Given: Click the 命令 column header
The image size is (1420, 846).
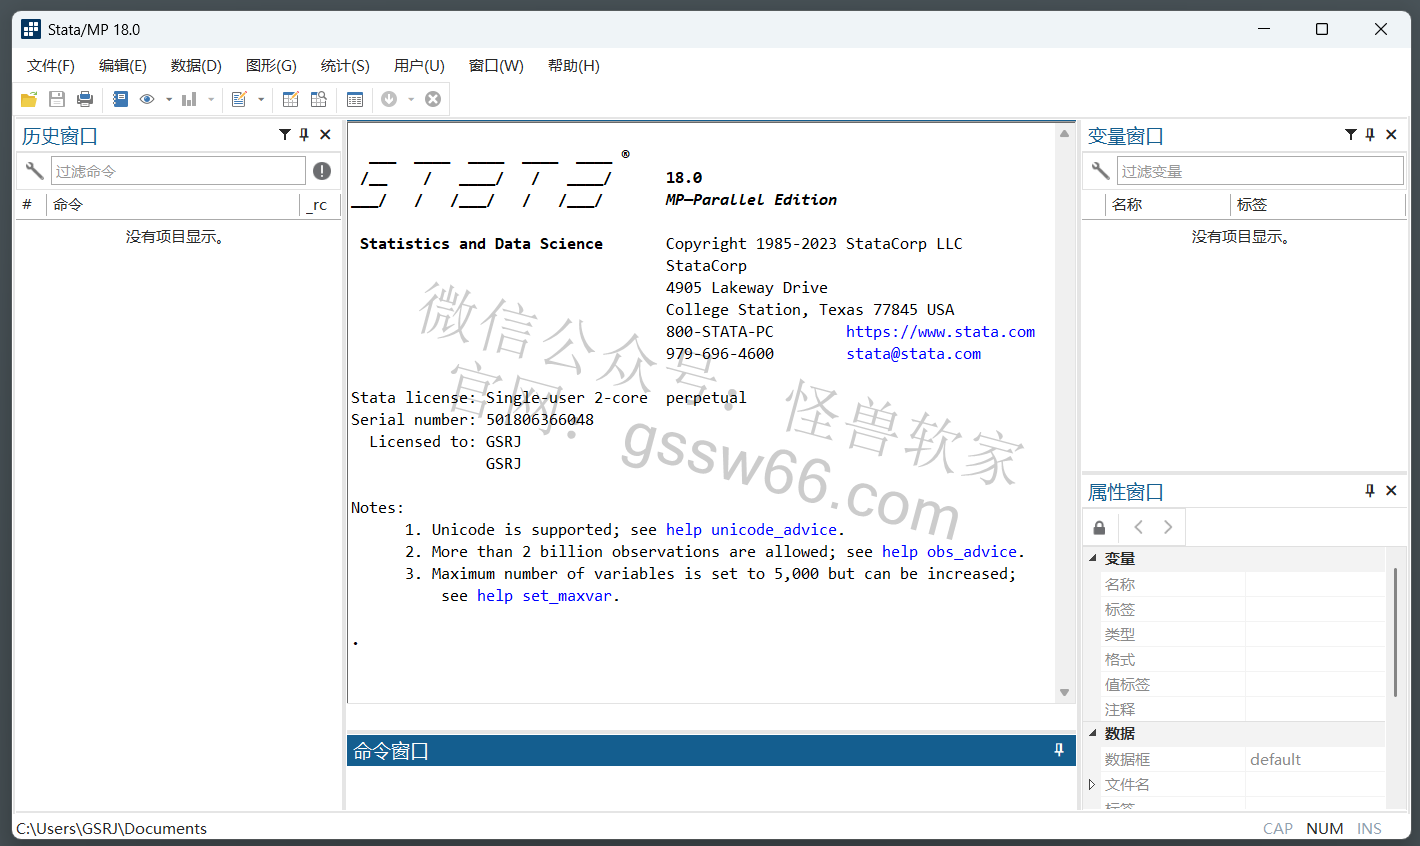Looking at the screenshot, I should tap(172, 205).
